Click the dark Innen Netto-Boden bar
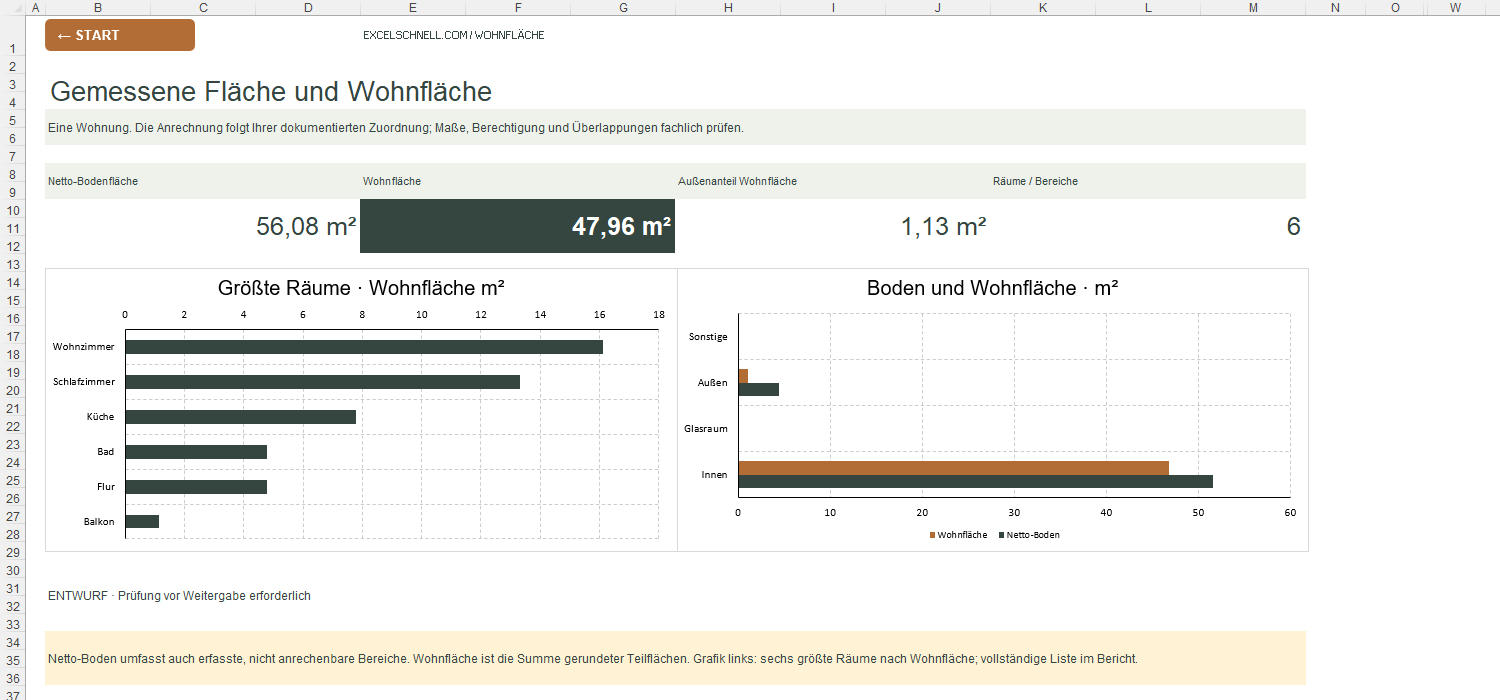This screenshot has width=1500, height=700. pyautogui.click(x=976, y=482)
